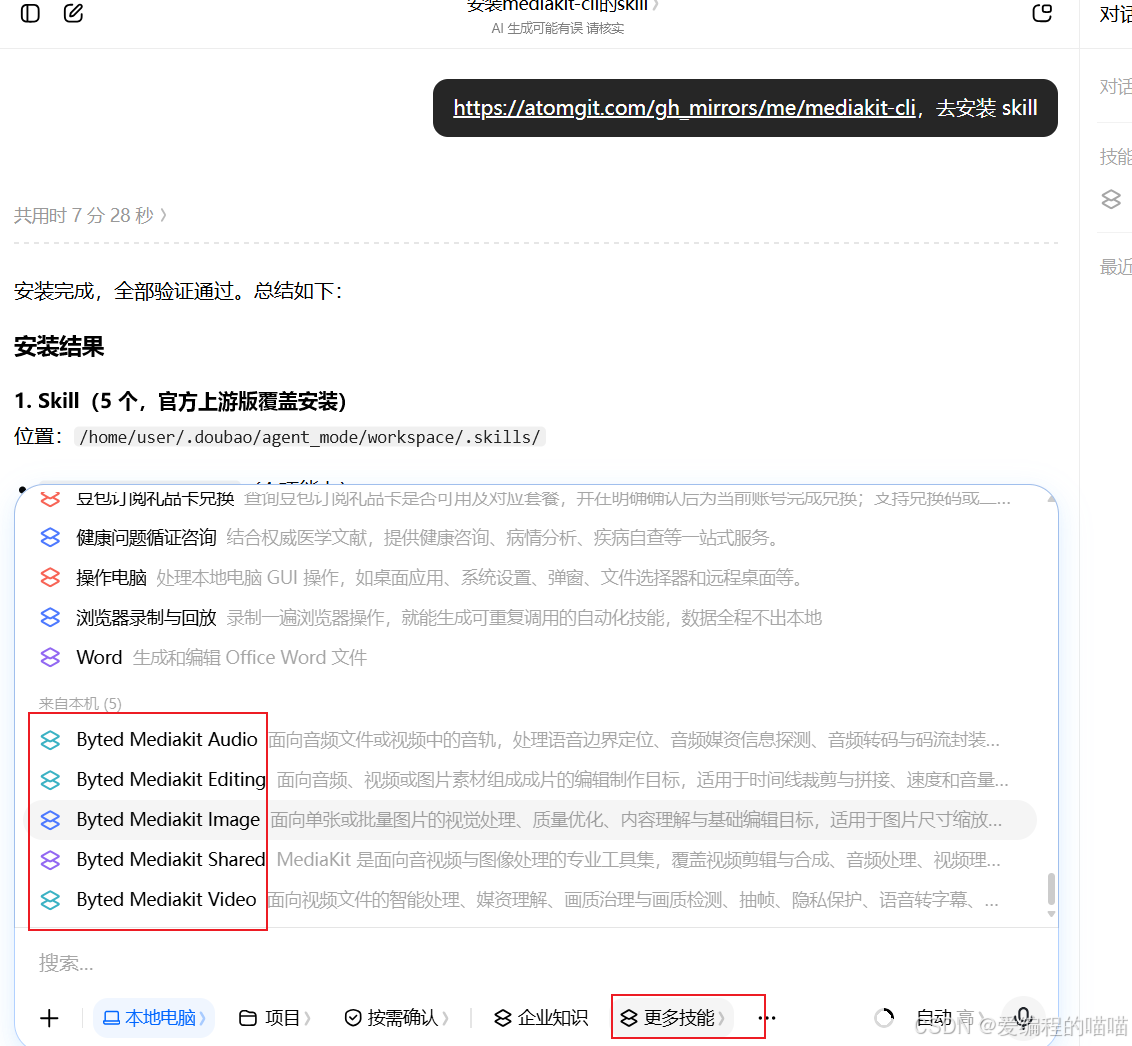Select the 健康问题循证咨询 skill

click(533, 538)
